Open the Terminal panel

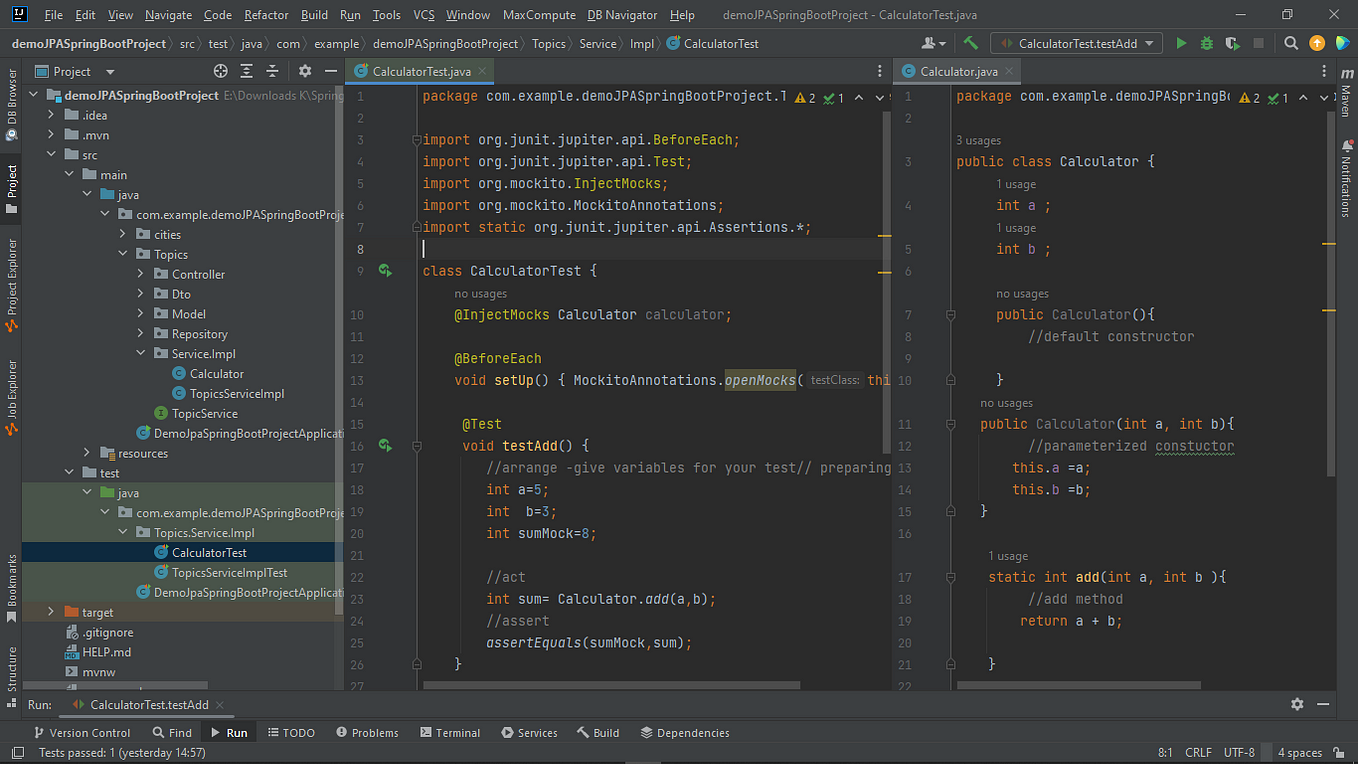pyautogui.click(x=449, y=732)
